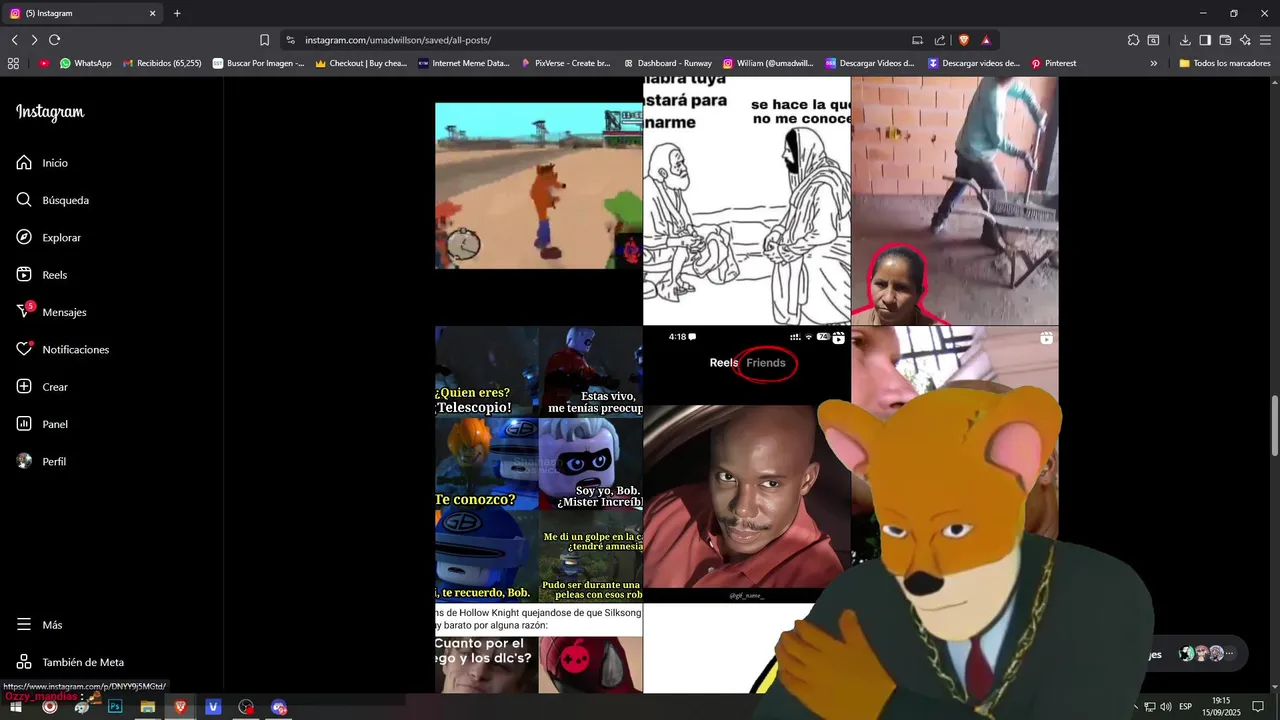Open Brave Rewards triangle icon
Viewport: 1280px width, 720px height.
click(986, 40)
